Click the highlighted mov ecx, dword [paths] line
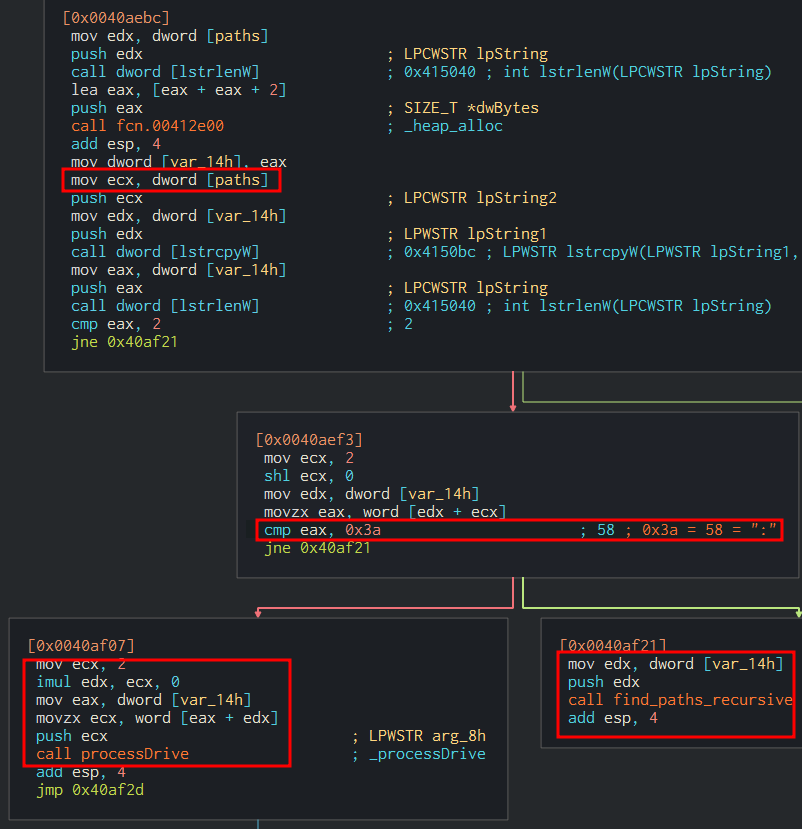The height and width of the screenshot is (829, 802). pos(170,180)
